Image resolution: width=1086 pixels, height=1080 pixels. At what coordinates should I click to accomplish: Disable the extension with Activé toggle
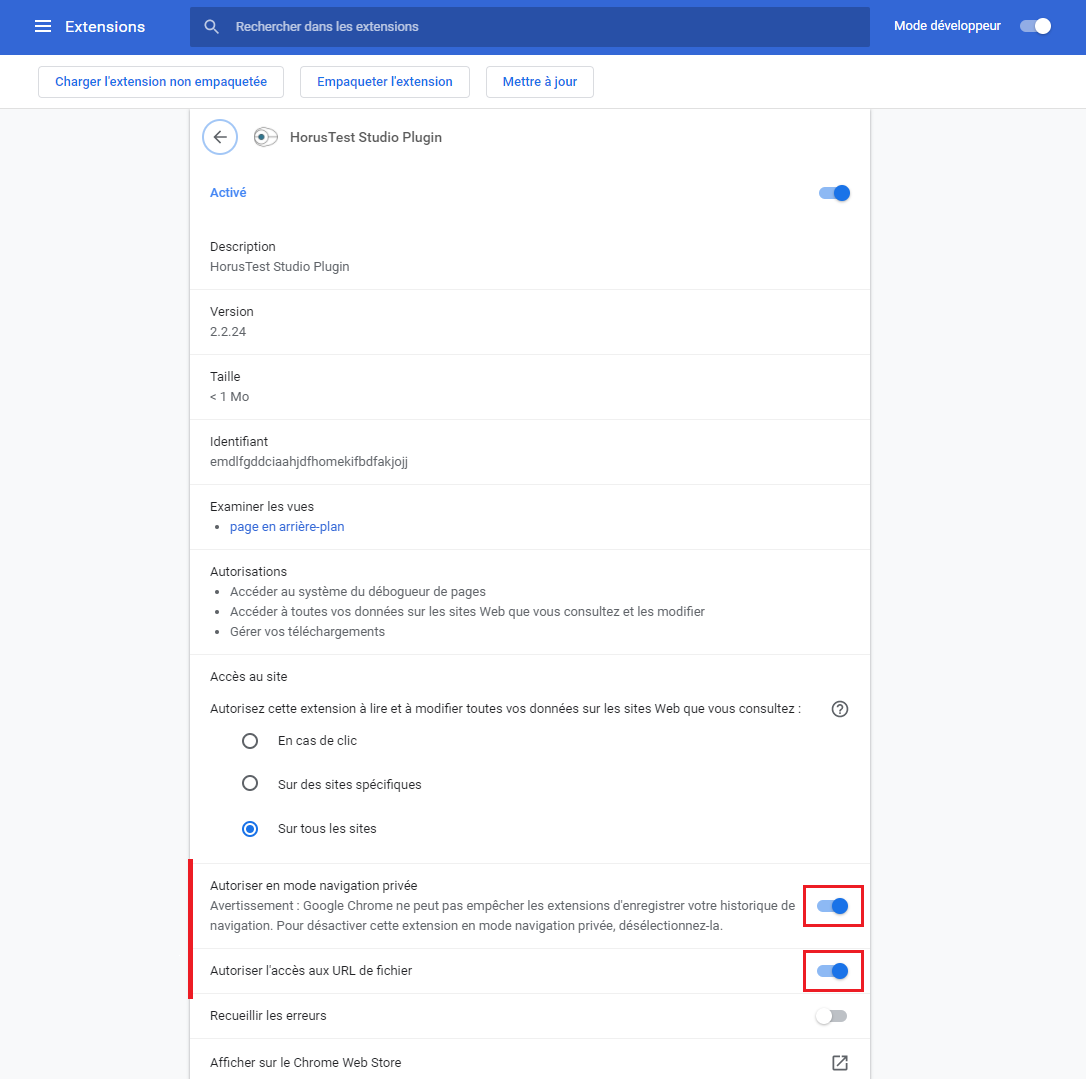click(x=834, y=193)
